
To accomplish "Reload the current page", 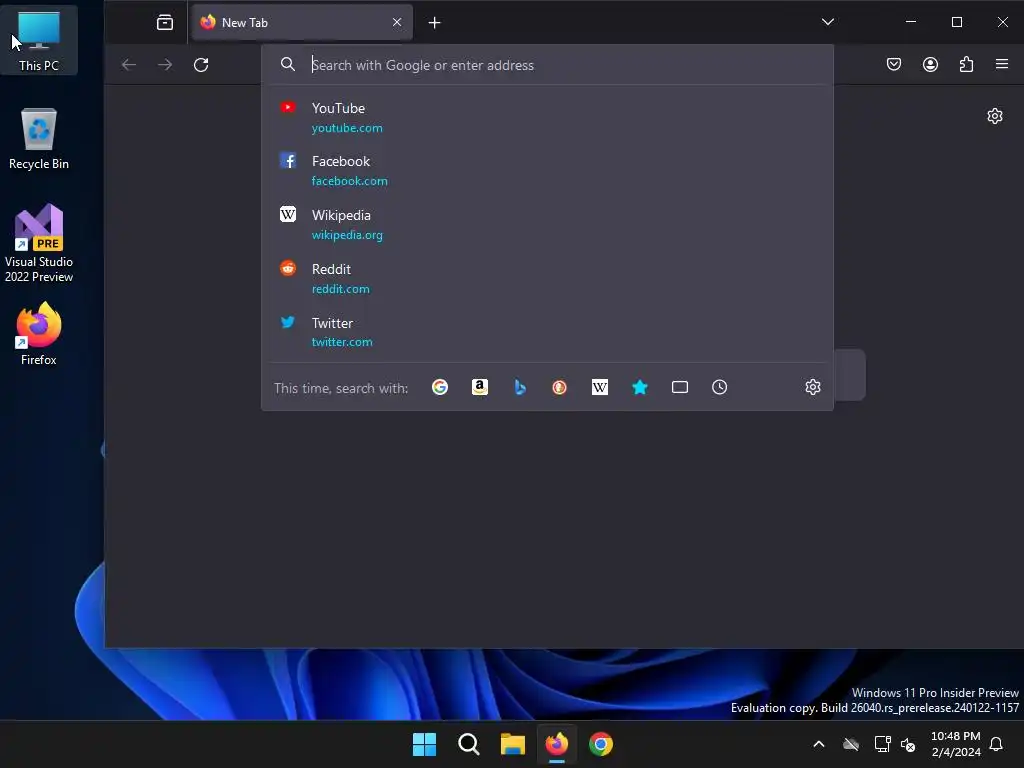I will pos(201,65).
